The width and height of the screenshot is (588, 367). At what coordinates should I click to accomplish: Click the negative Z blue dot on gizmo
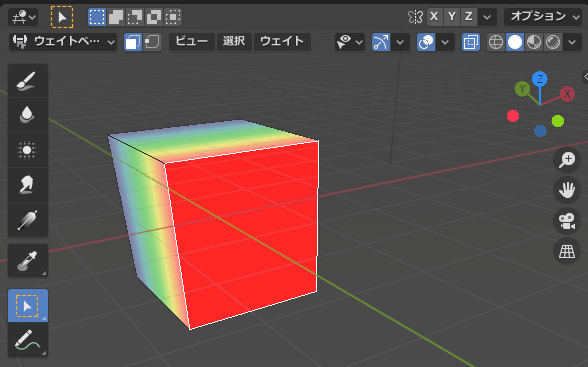(540, 131)
